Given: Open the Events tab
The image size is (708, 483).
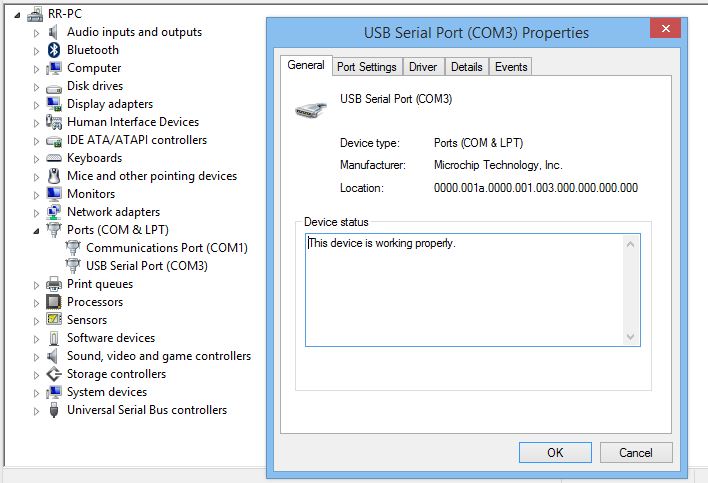Looking at the screenshot, I should coord(511,67).
